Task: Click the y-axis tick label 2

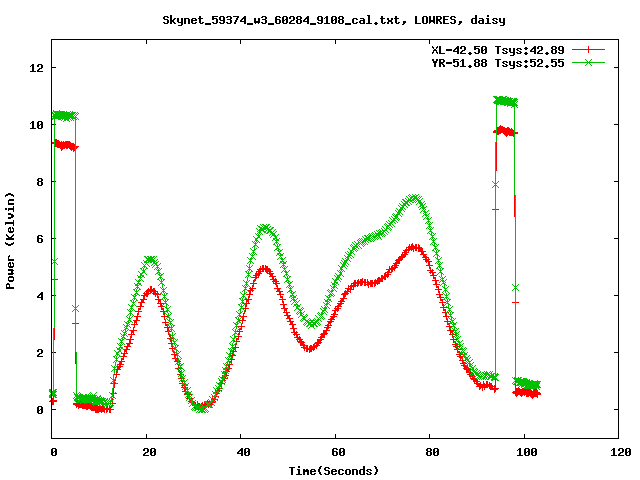Action: coord(40,353)
